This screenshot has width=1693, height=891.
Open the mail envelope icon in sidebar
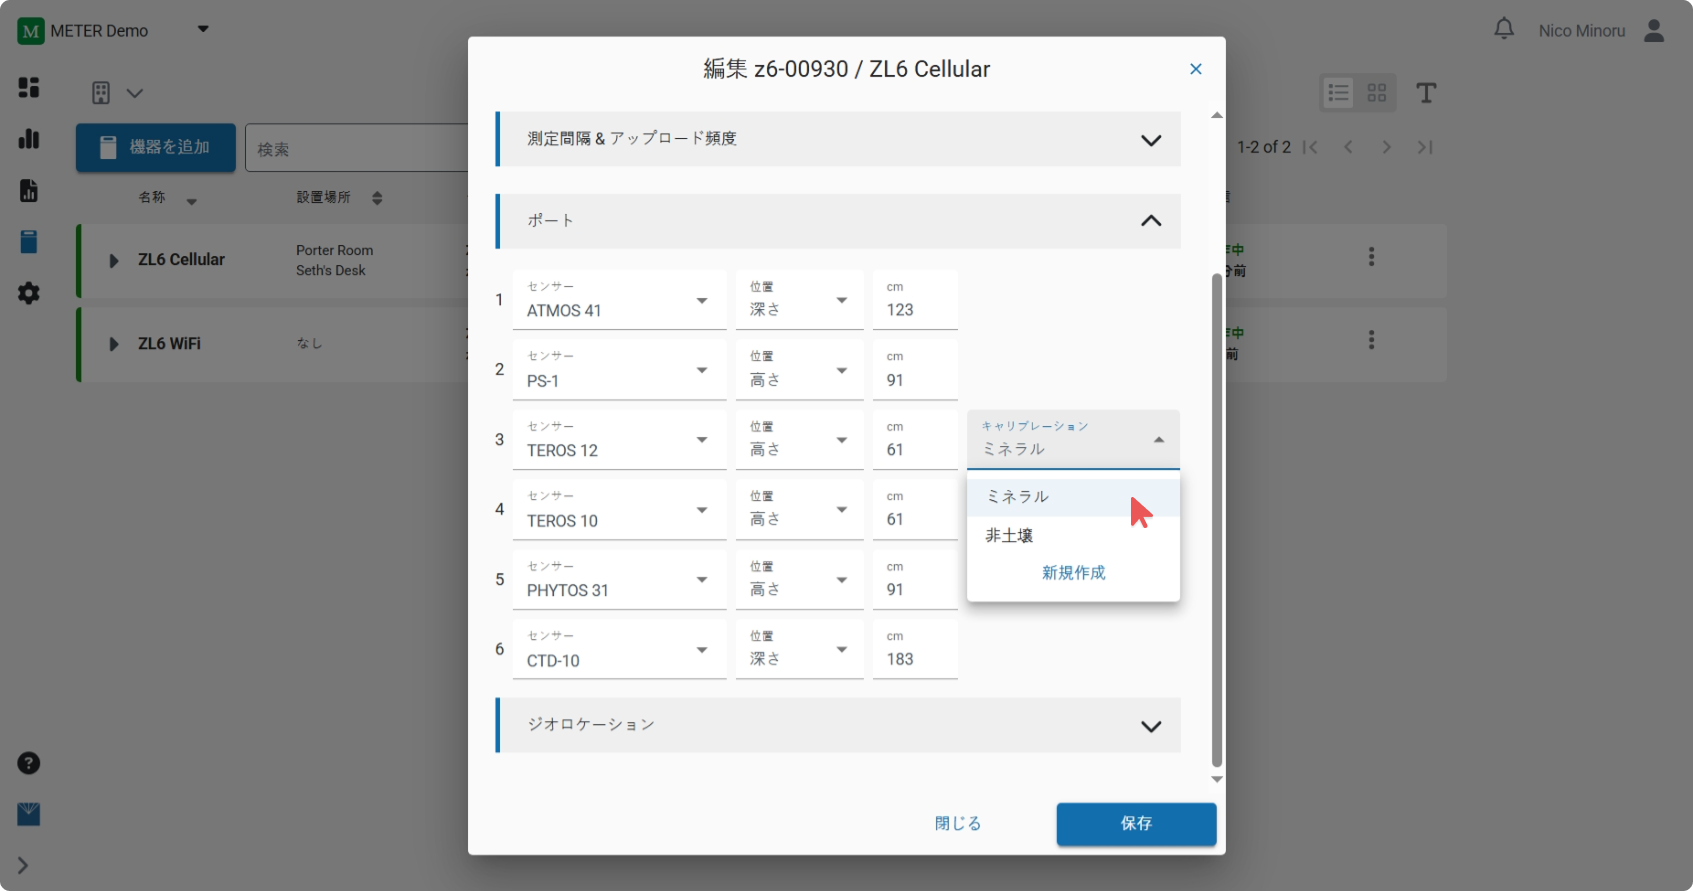29,814
